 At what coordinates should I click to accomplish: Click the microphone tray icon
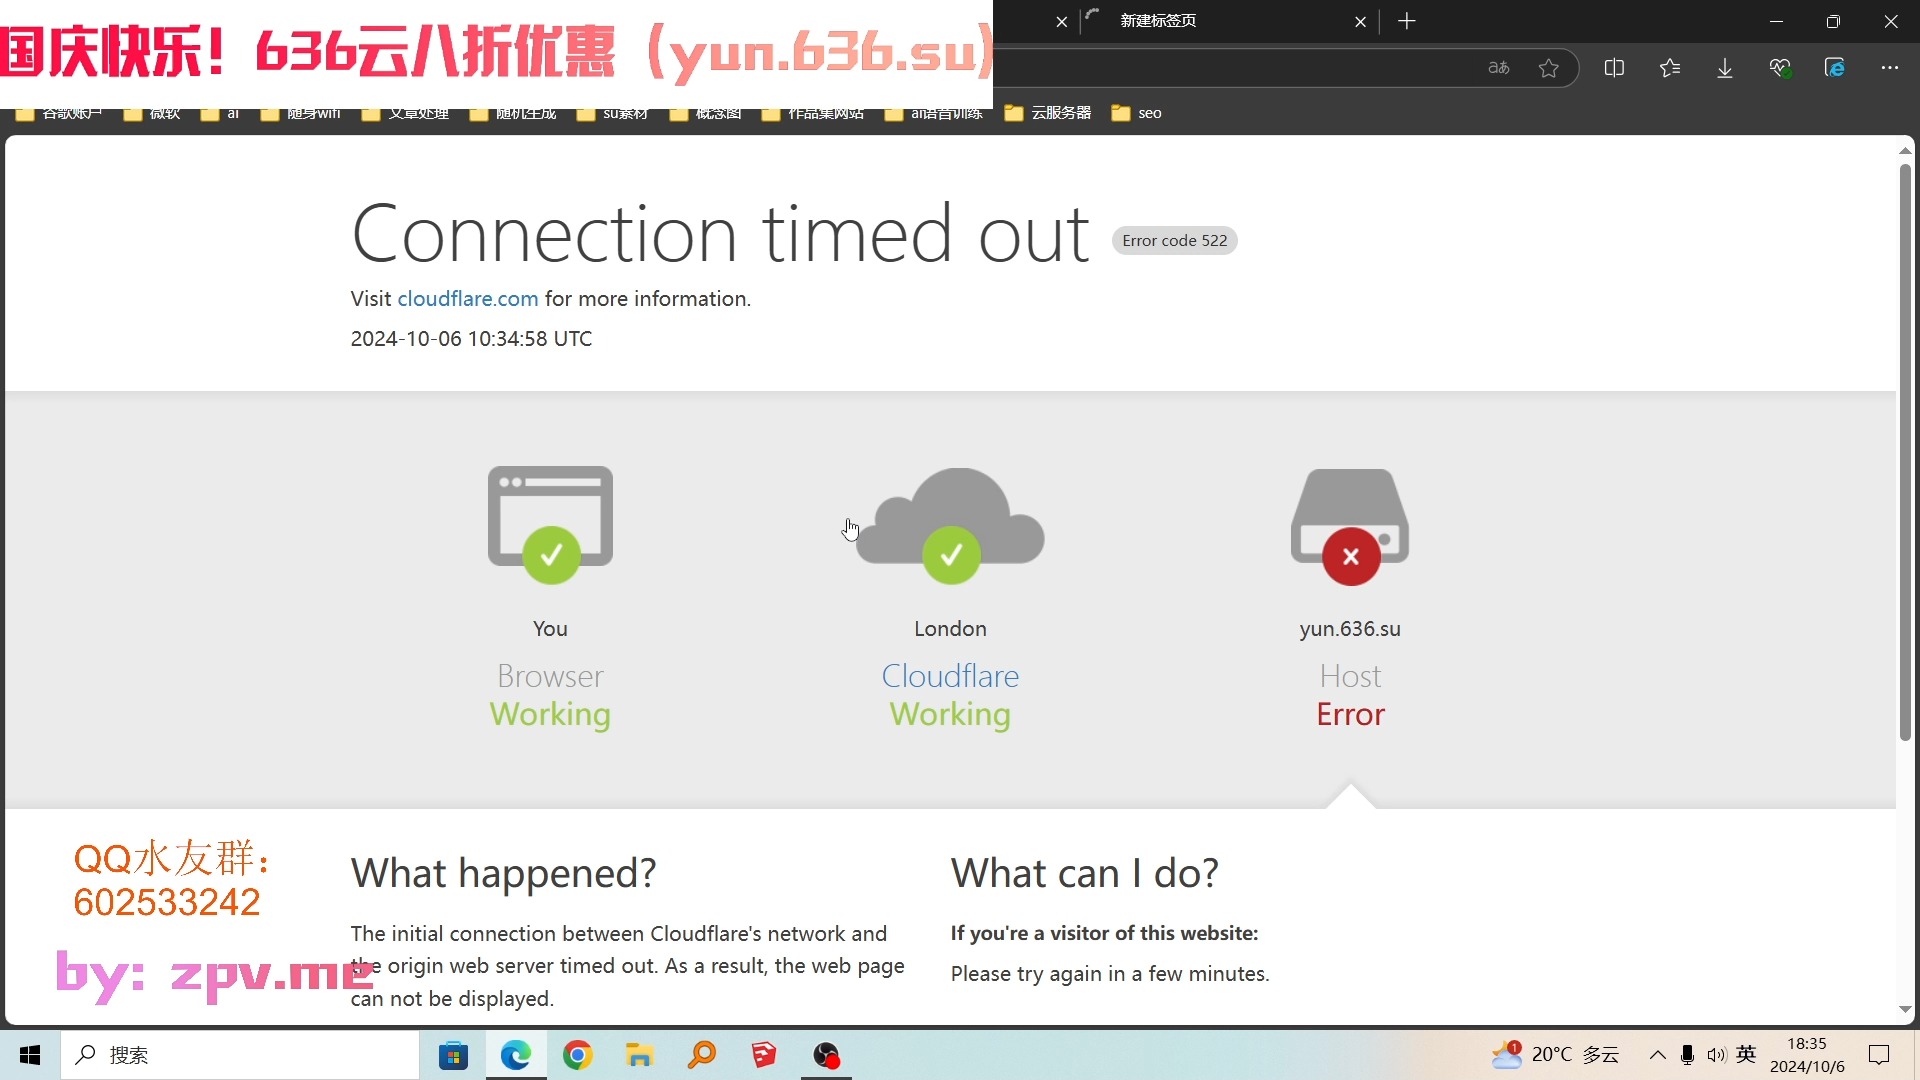pos(1687,1055)
